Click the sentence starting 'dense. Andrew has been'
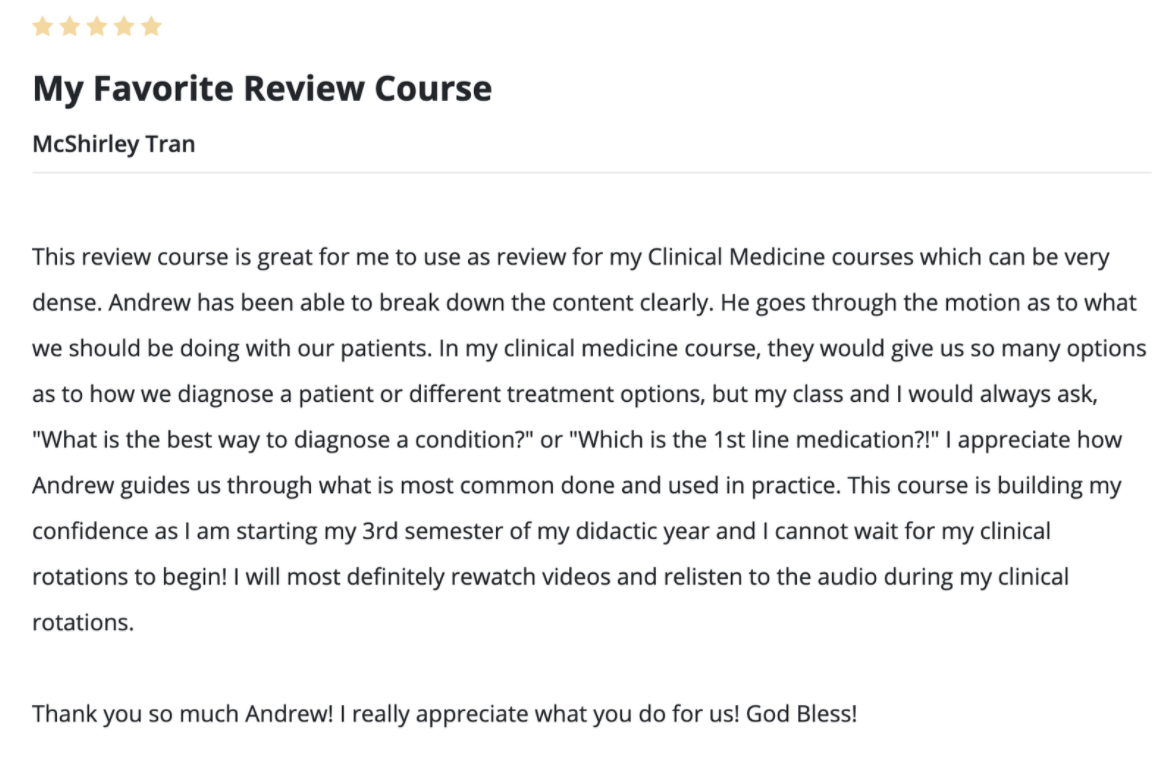1158x762 pixels. coord(373,303)
